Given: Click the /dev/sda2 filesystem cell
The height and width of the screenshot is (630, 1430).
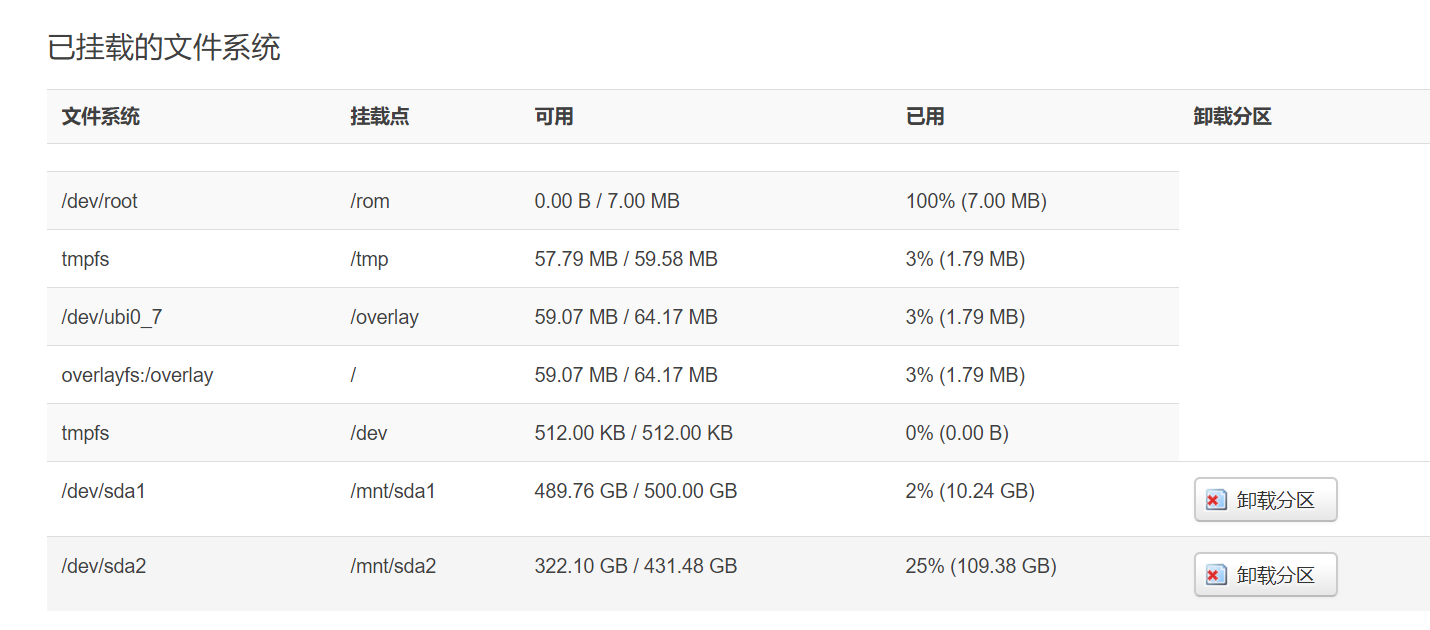Looking at the screenshot, I should pyautogui.click(x=104, y=566).
